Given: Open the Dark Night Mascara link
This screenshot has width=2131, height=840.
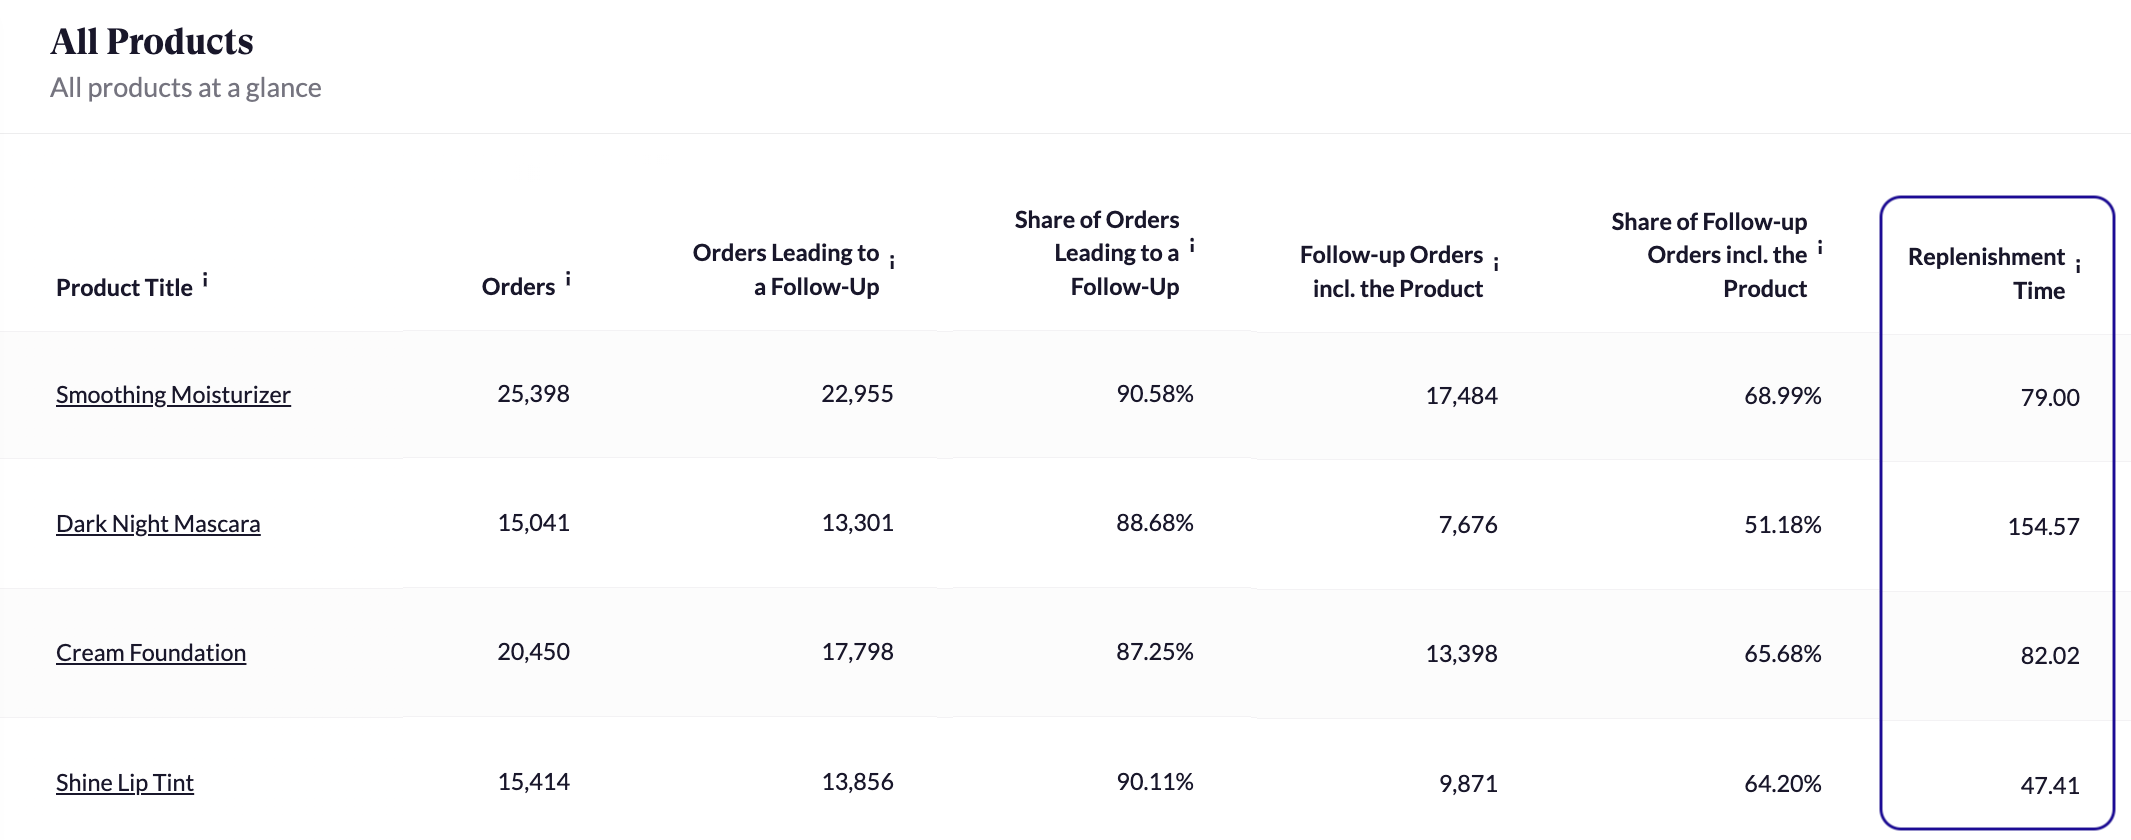Looking at the screenshot, I should click(158, 524).
